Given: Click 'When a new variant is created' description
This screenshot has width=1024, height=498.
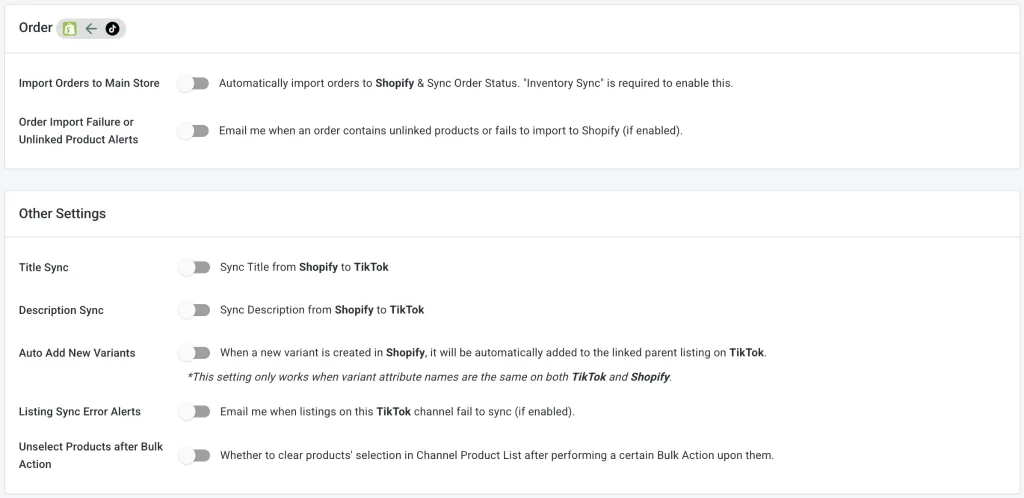Looking at the screenshot, I should coord(493,353).
